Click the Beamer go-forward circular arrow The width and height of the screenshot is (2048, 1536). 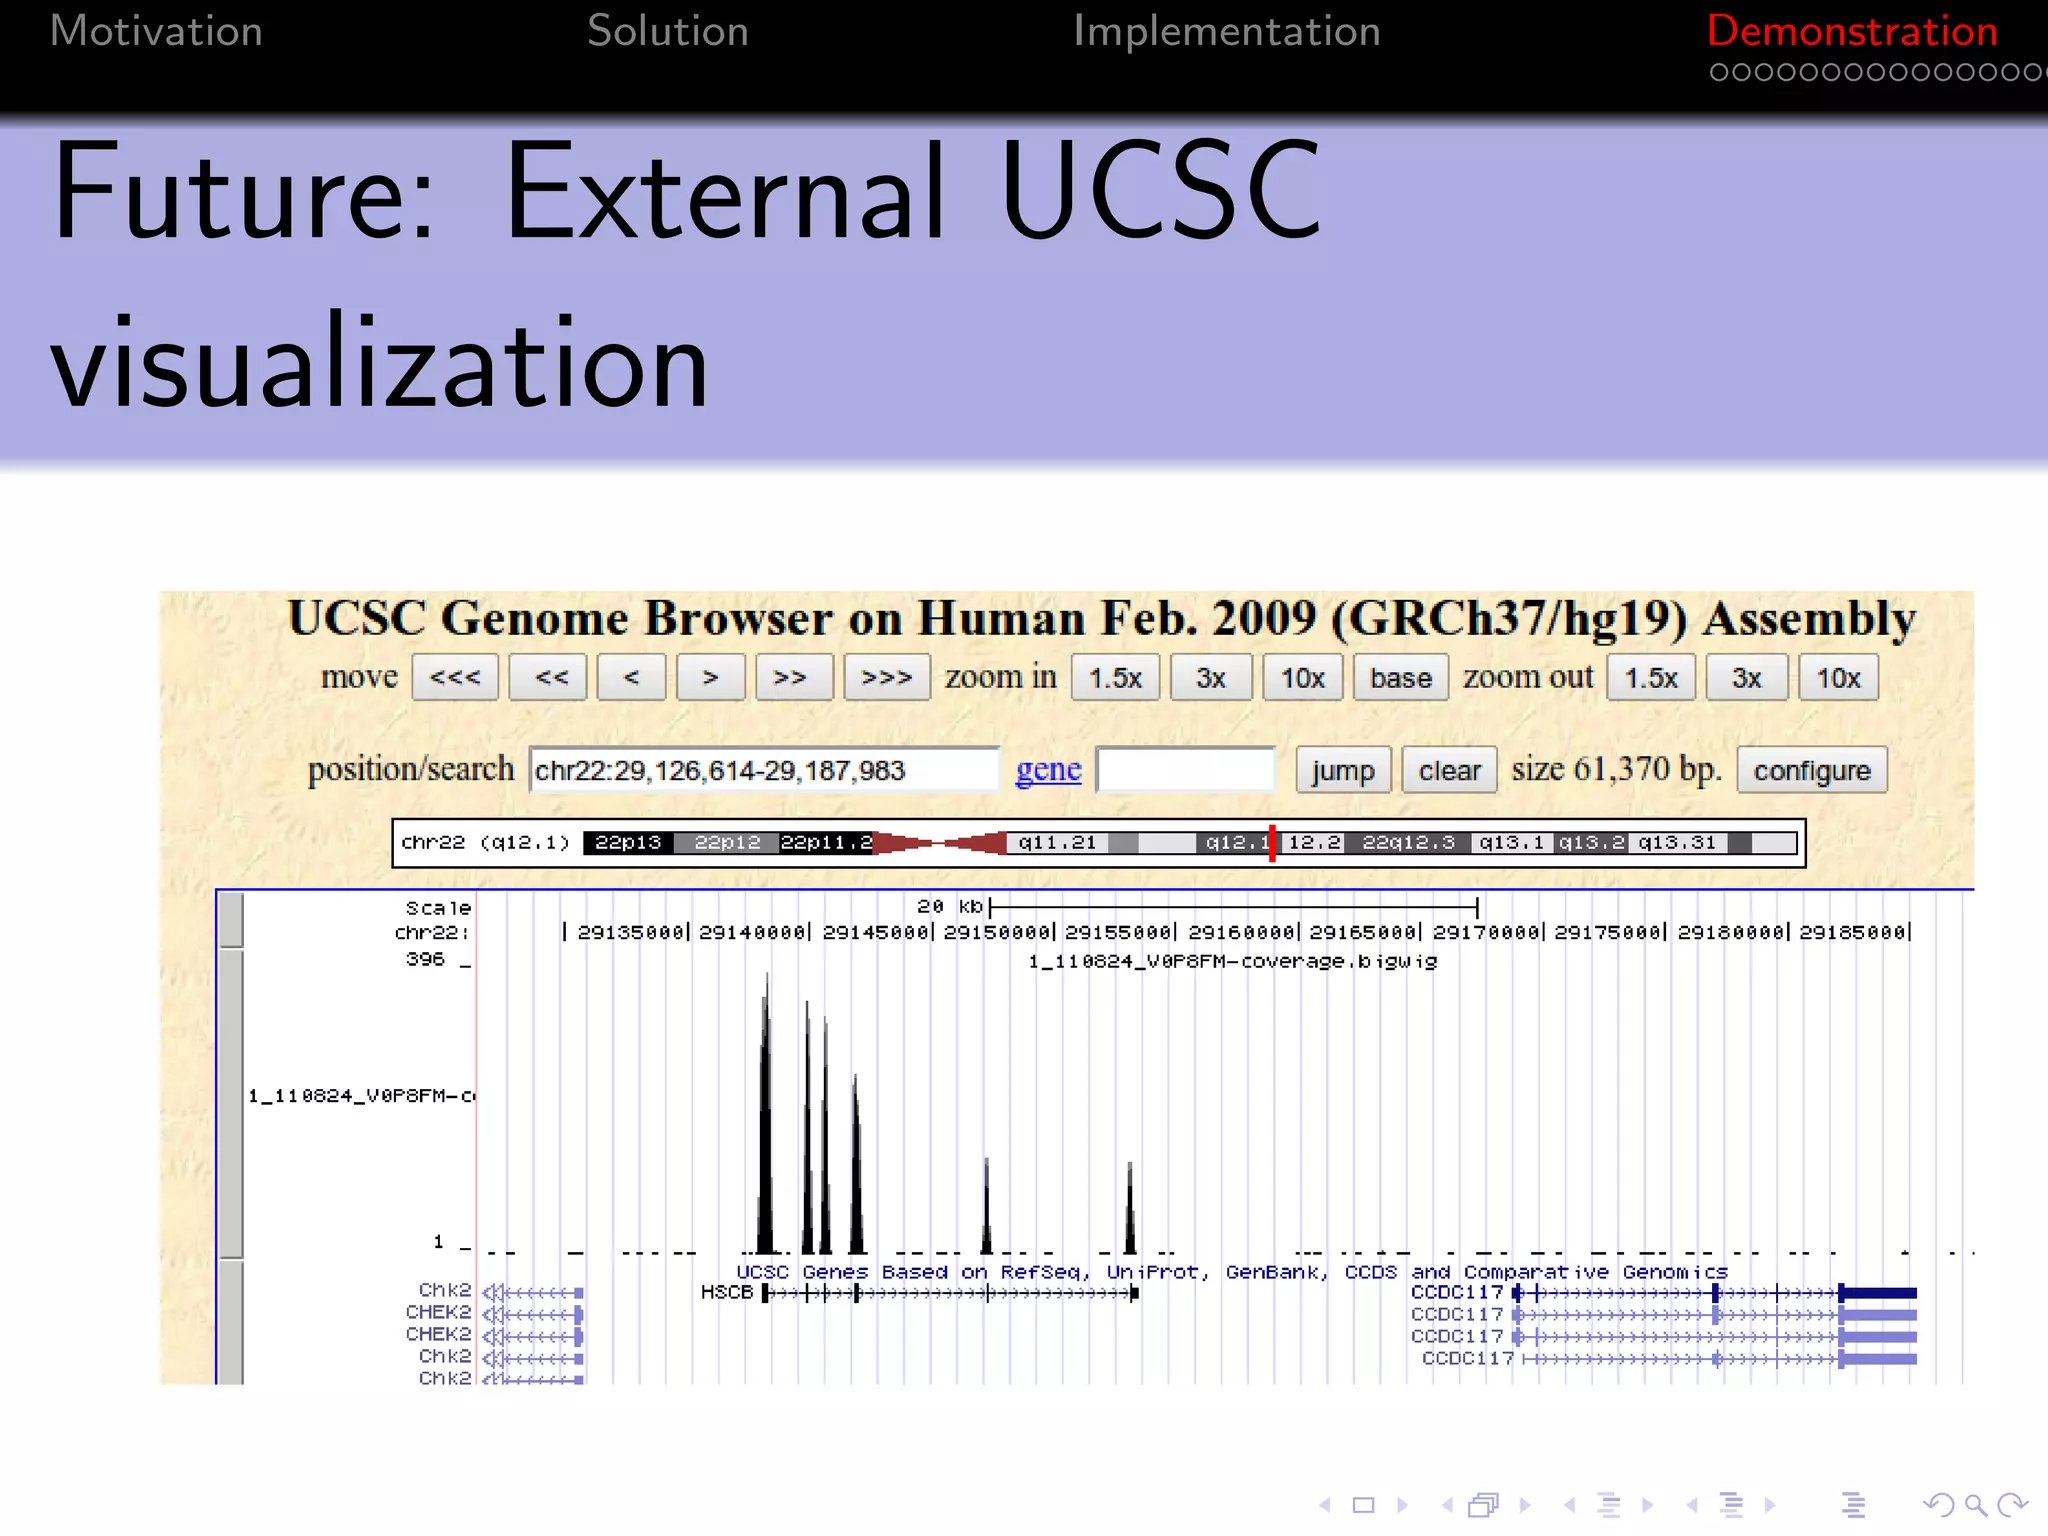(2012, 1505)
